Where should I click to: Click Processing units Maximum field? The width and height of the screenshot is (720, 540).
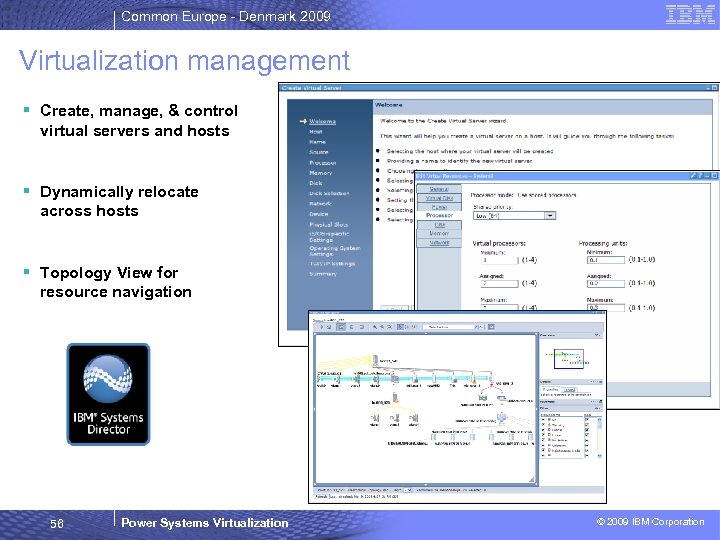[x=606, y=307]
